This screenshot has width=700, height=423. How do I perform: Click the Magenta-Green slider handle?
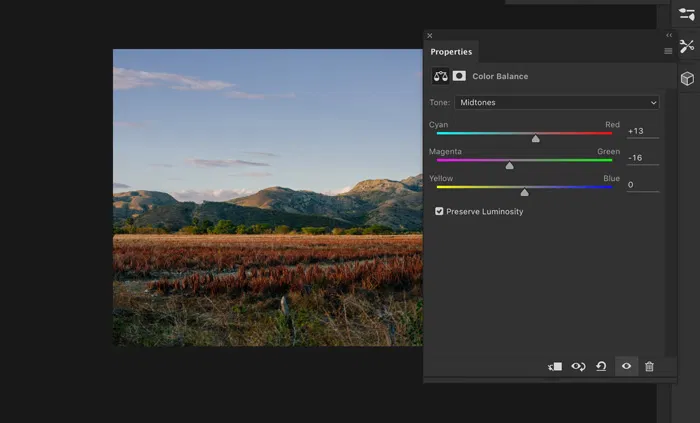tap(509, 166)
